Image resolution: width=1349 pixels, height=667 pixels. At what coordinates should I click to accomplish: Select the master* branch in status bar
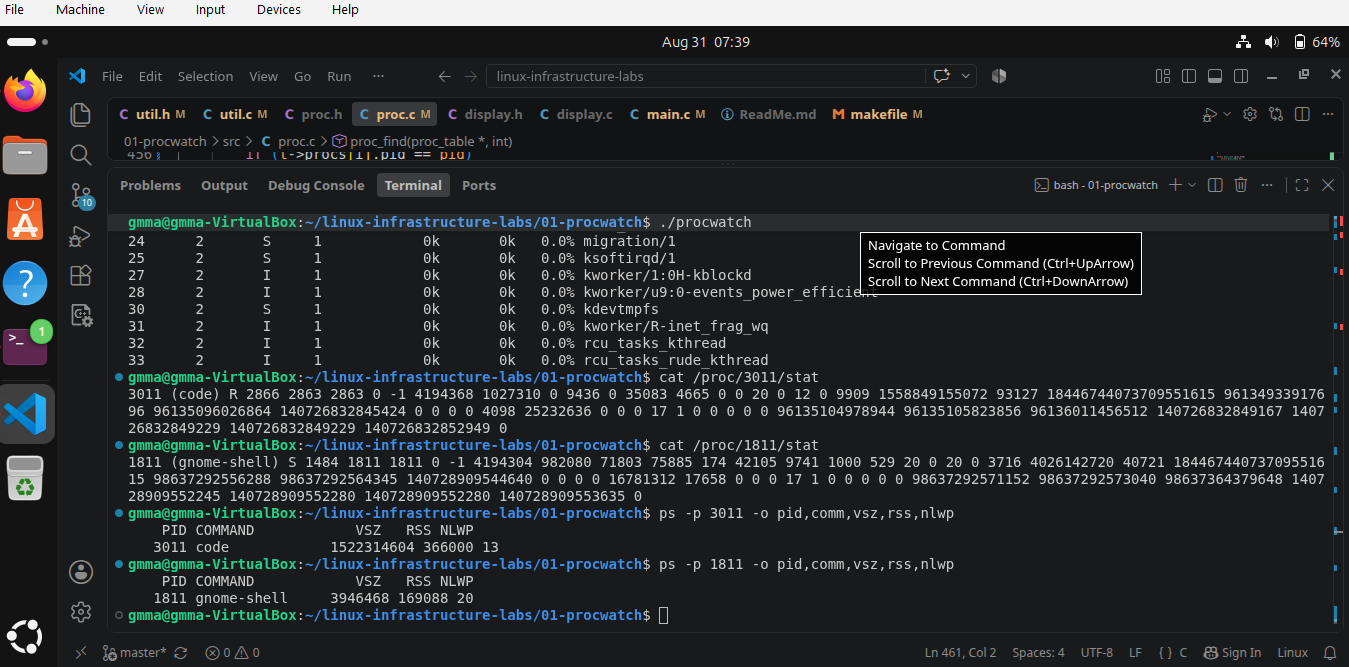(135, 653)
